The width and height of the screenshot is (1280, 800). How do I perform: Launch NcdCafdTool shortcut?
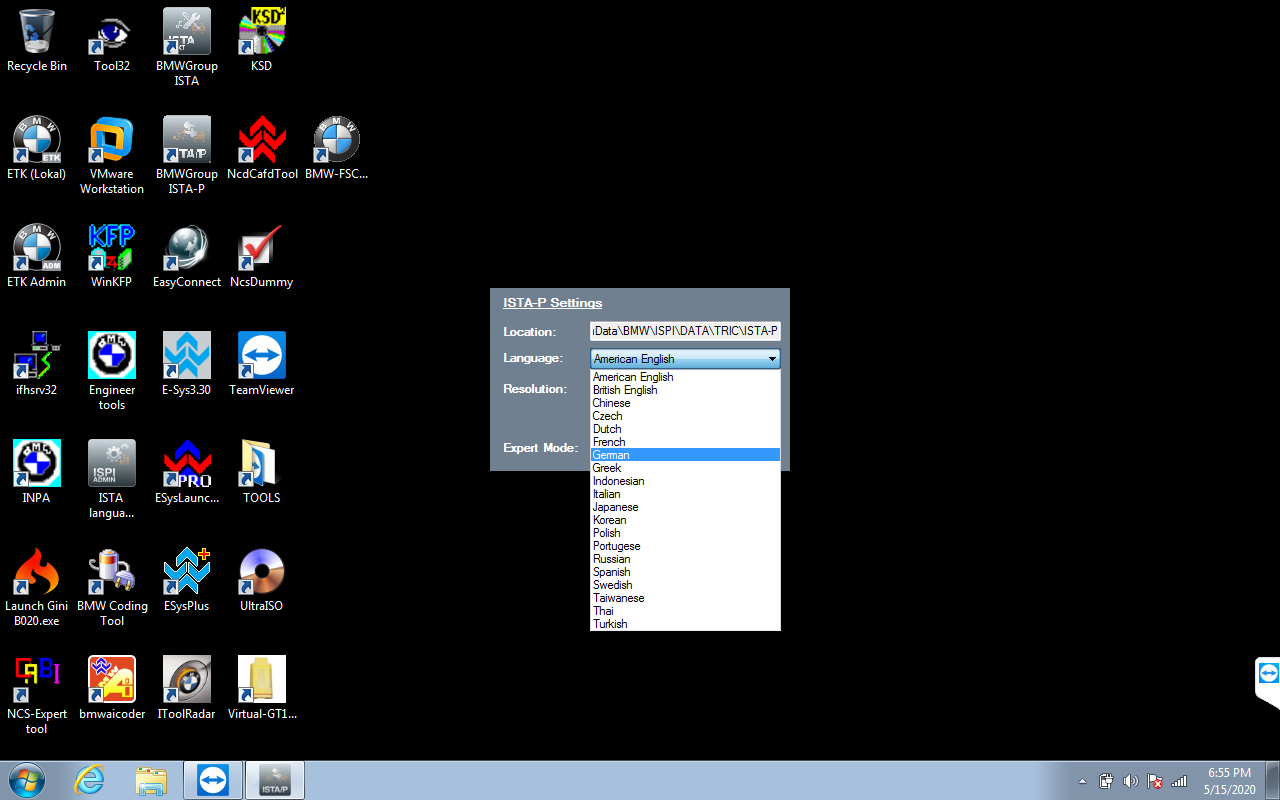point(262,148)
